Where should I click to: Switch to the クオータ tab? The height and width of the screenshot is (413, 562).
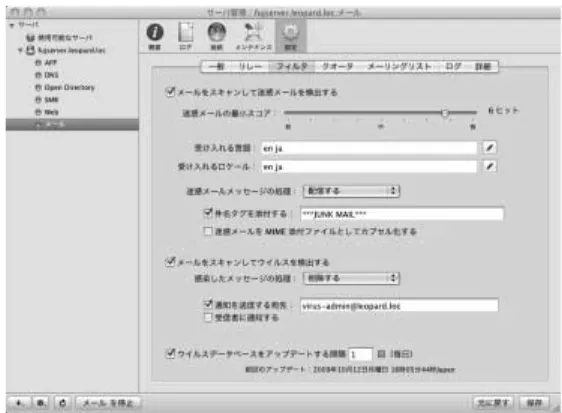338,66
